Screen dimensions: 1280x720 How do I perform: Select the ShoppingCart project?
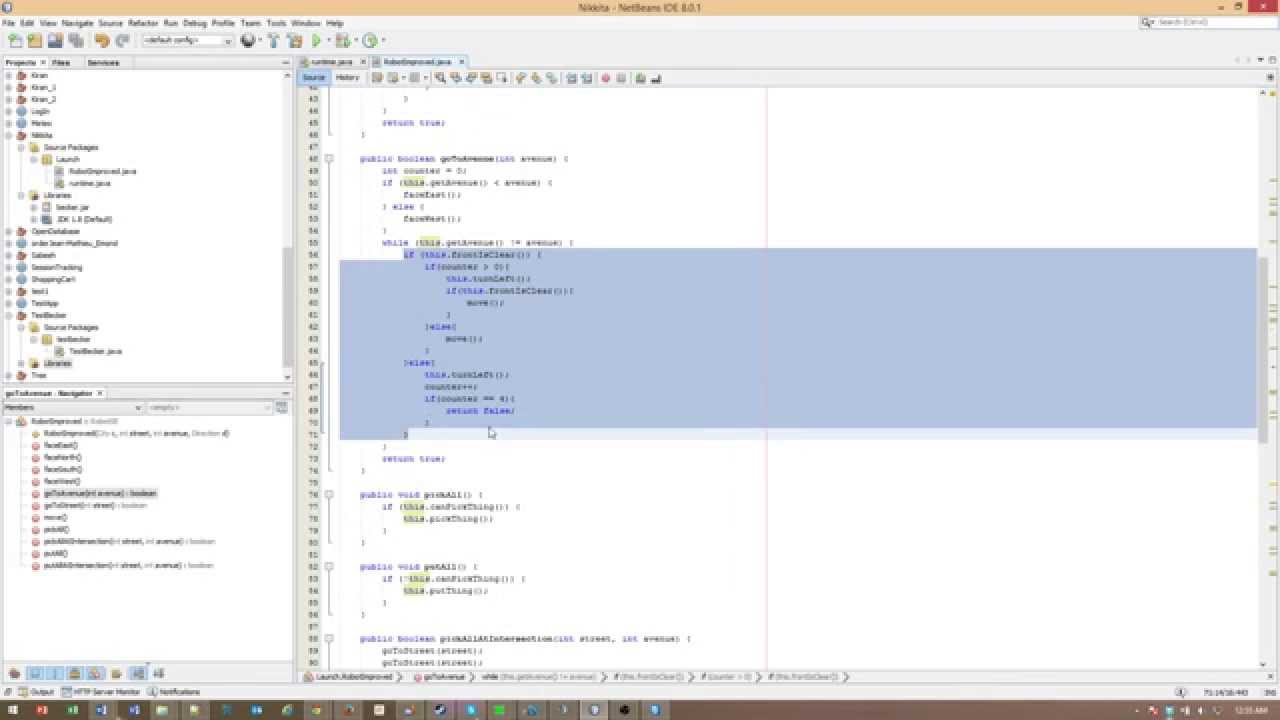pyautogui.click(x=52, y=279)
